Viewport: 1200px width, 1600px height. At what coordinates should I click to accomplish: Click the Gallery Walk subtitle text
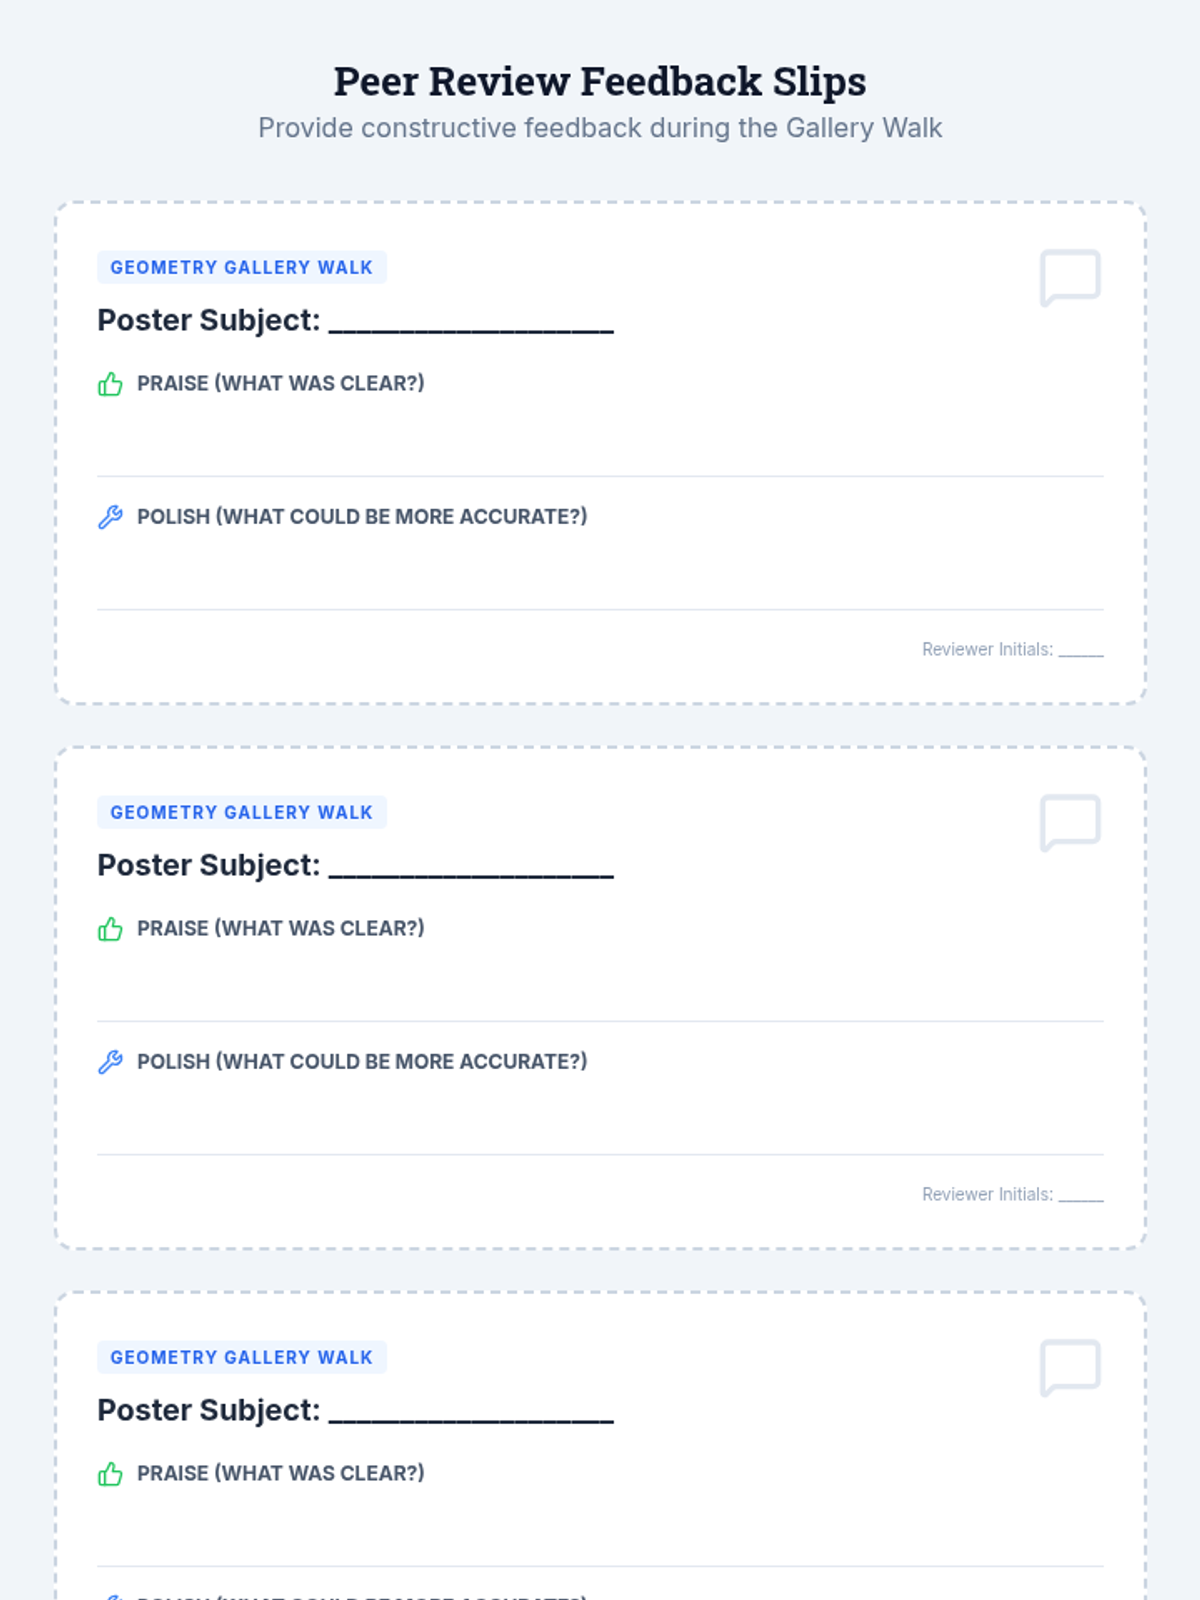pyautogui.click(x=600, y=128)
